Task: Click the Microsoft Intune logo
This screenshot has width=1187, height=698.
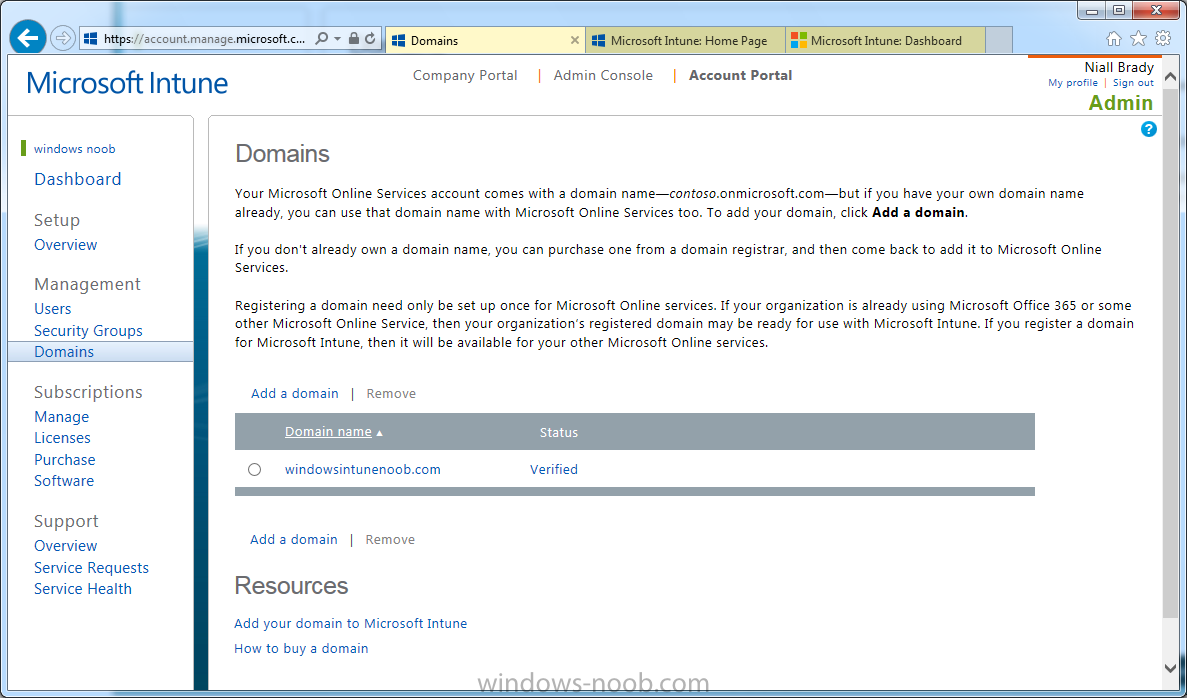Action: (127, 83)
